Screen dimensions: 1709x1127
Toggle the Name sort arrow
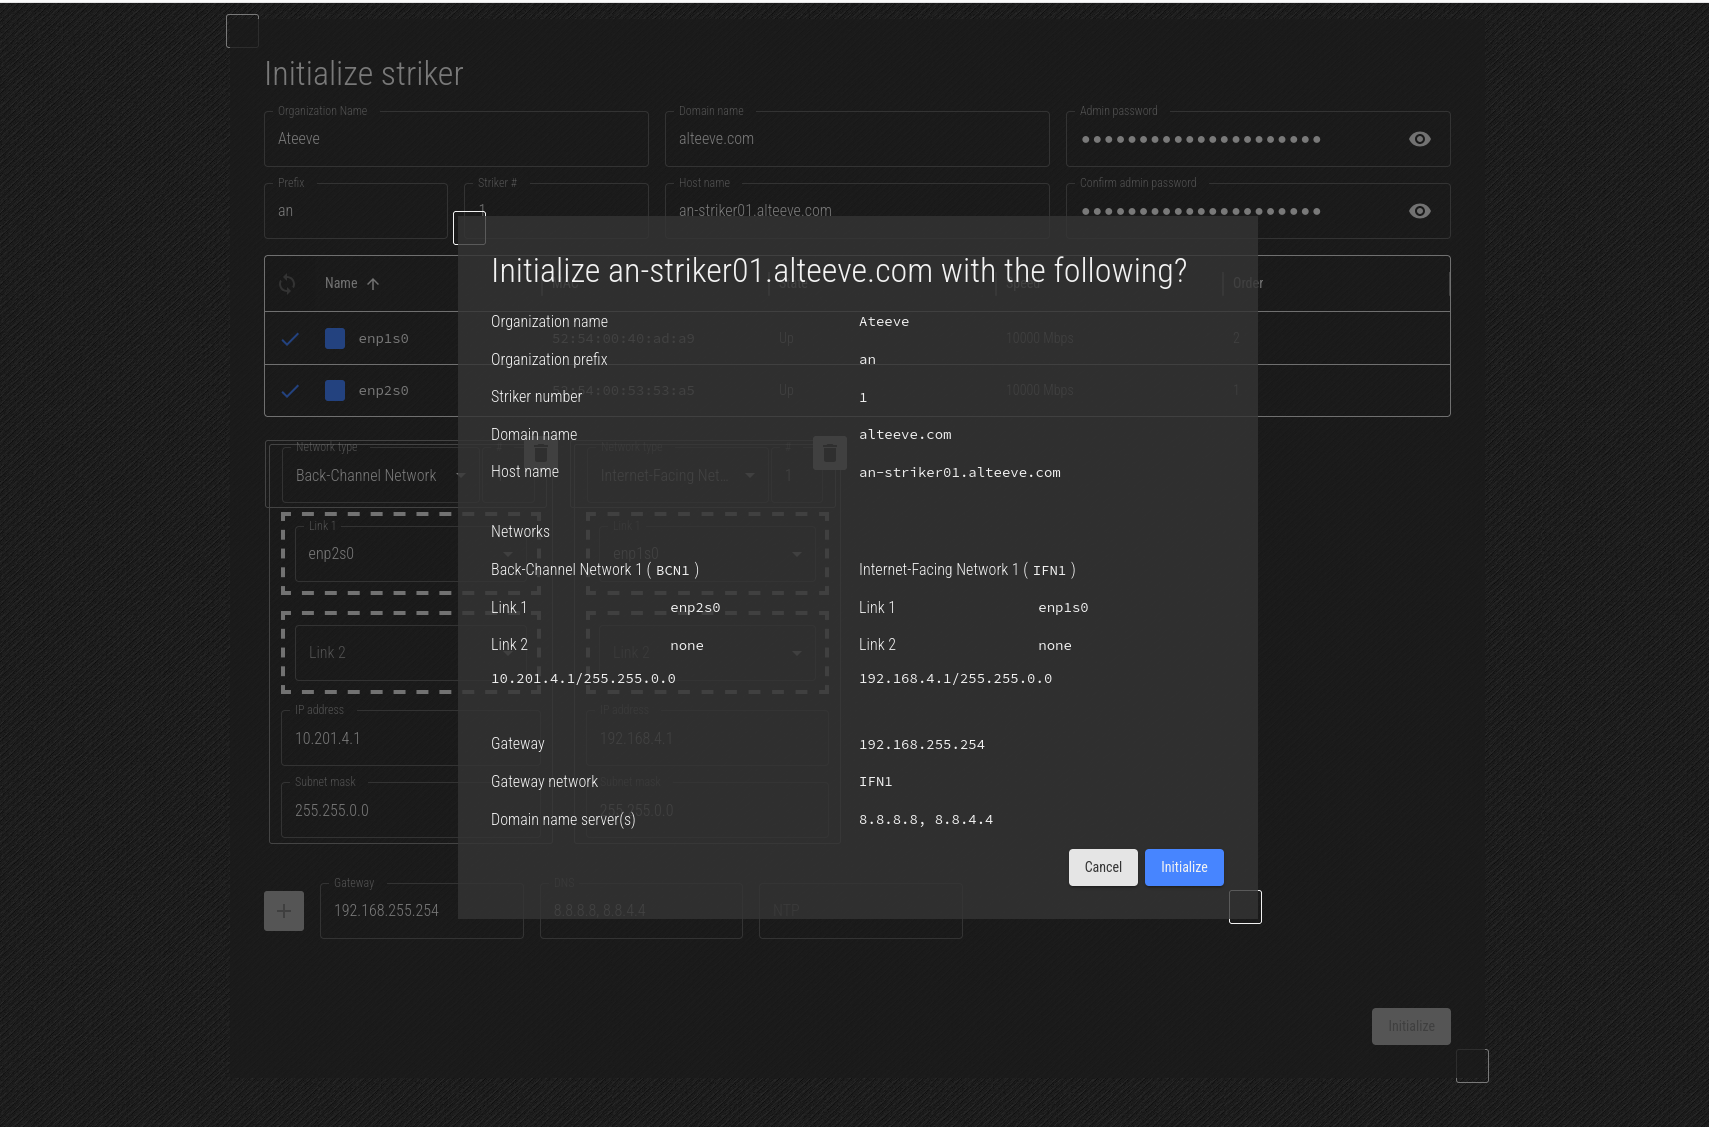point(373,284)
